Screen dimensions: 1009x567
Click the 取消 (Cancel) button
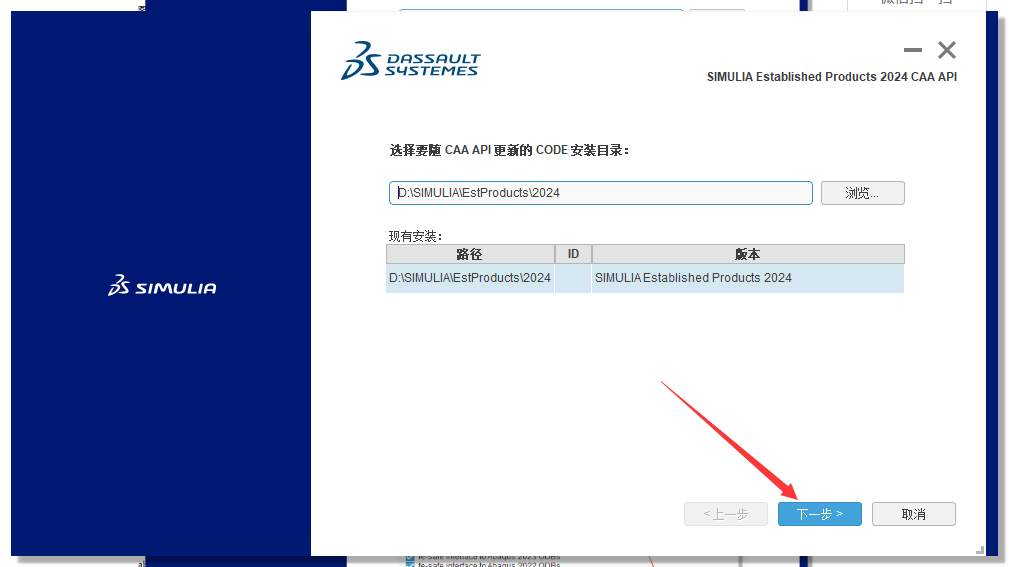913,514
